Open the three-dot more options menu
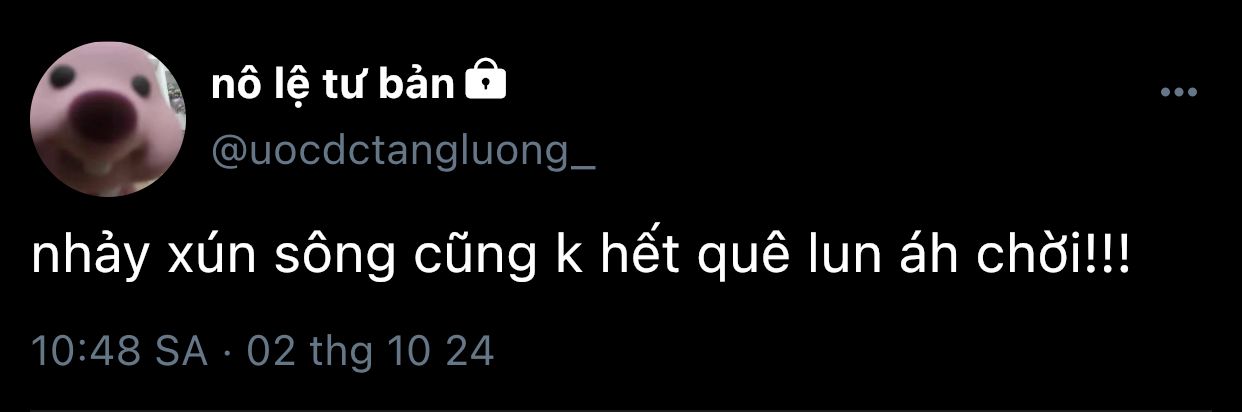 tap(1178, 93)
